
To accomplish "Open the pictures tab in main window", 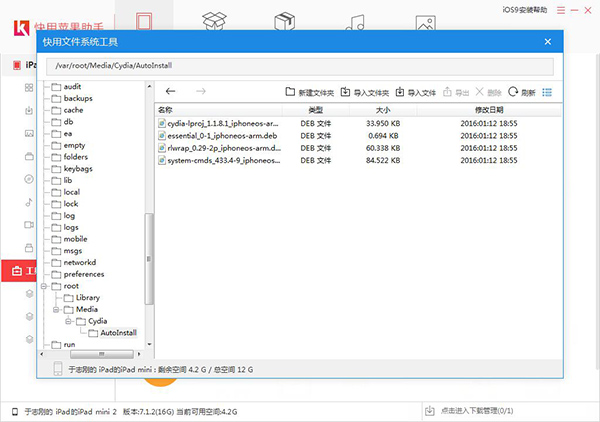I will tap(426, 22).
